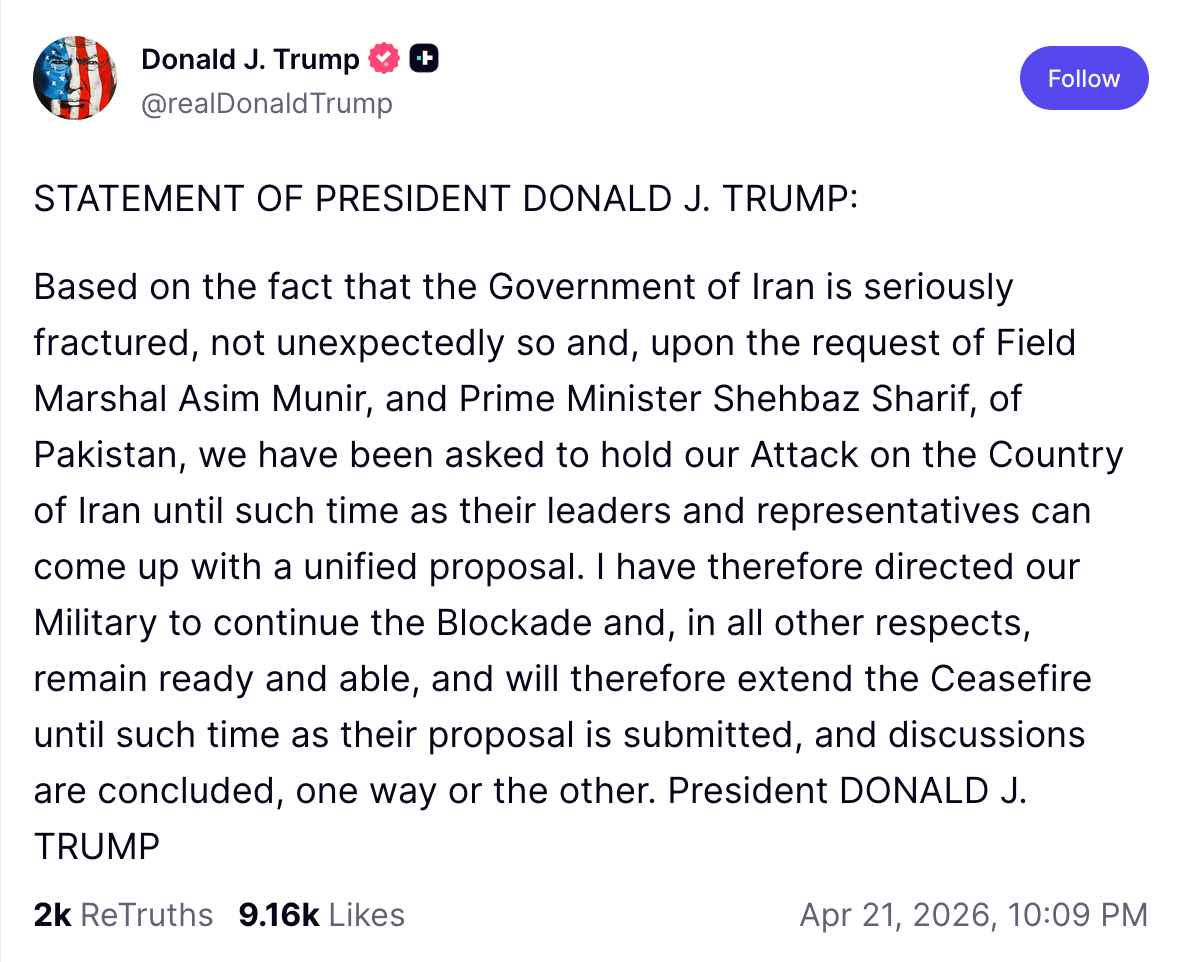The image size is (1180, 962).
Task: Open the Donald J. Trump display name
Action: (x=250, y=60)
